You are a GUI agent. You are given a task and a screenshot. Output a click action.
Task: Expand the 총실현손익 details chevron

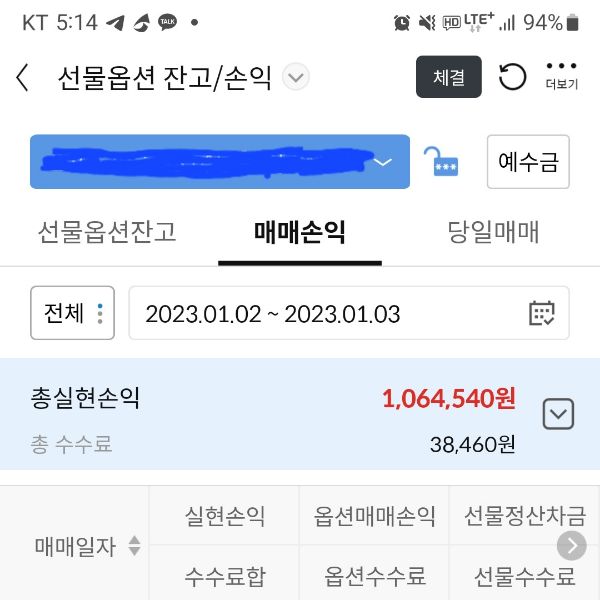tap(558, 414)
